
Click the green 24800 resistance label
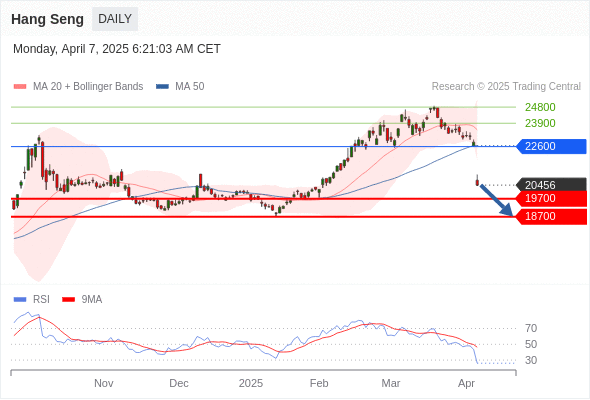point(540,107)
